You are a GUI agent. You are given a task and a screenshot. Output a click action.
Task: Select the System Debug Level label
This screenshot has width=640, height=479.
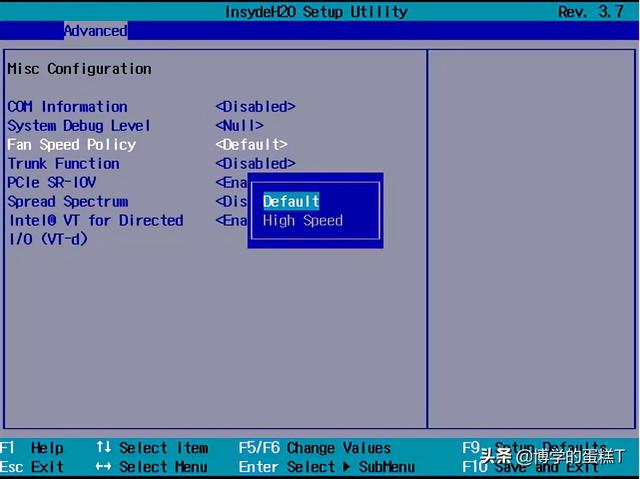coord(79,126)
